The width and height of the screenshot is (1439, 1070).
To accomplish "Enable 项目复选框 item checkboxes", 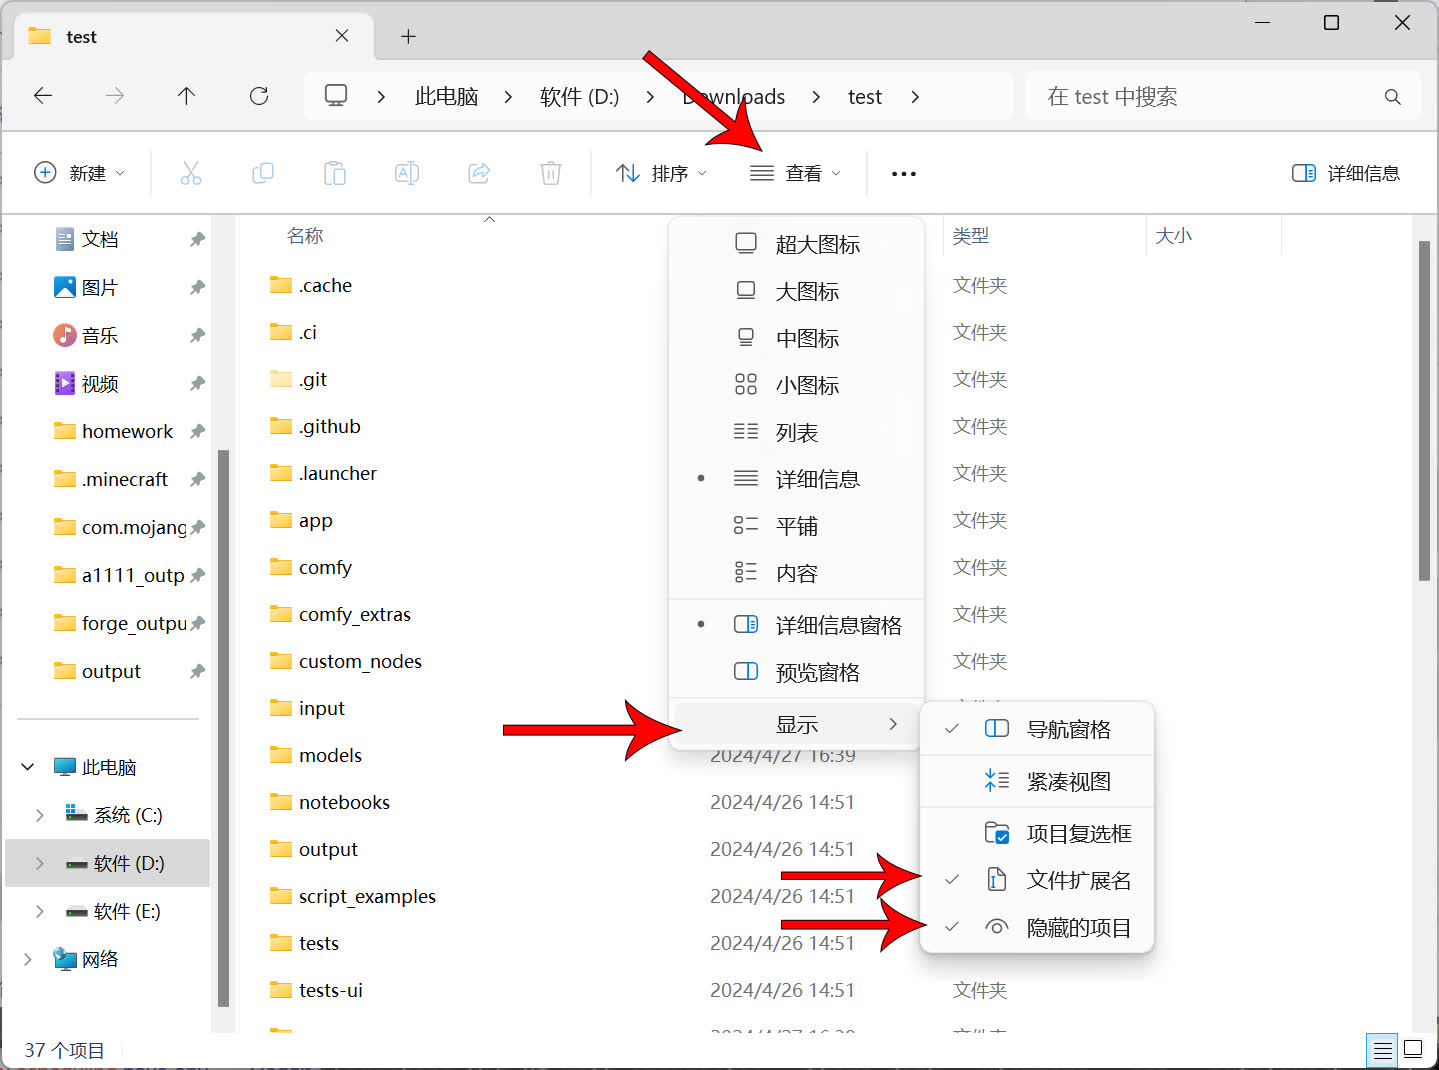I will [x=1077, y=834].
